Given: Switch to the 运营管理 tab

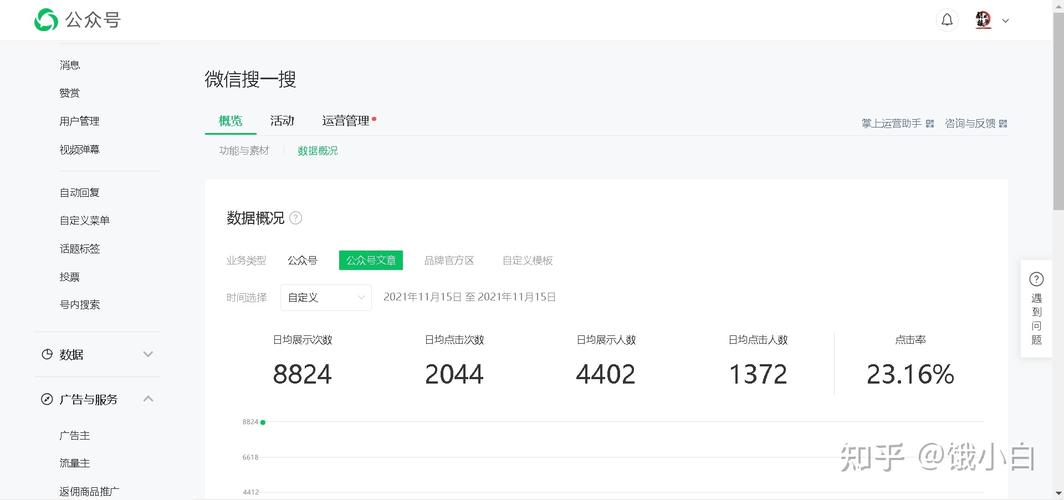Looking at the screenshot, I should (346, 121).
